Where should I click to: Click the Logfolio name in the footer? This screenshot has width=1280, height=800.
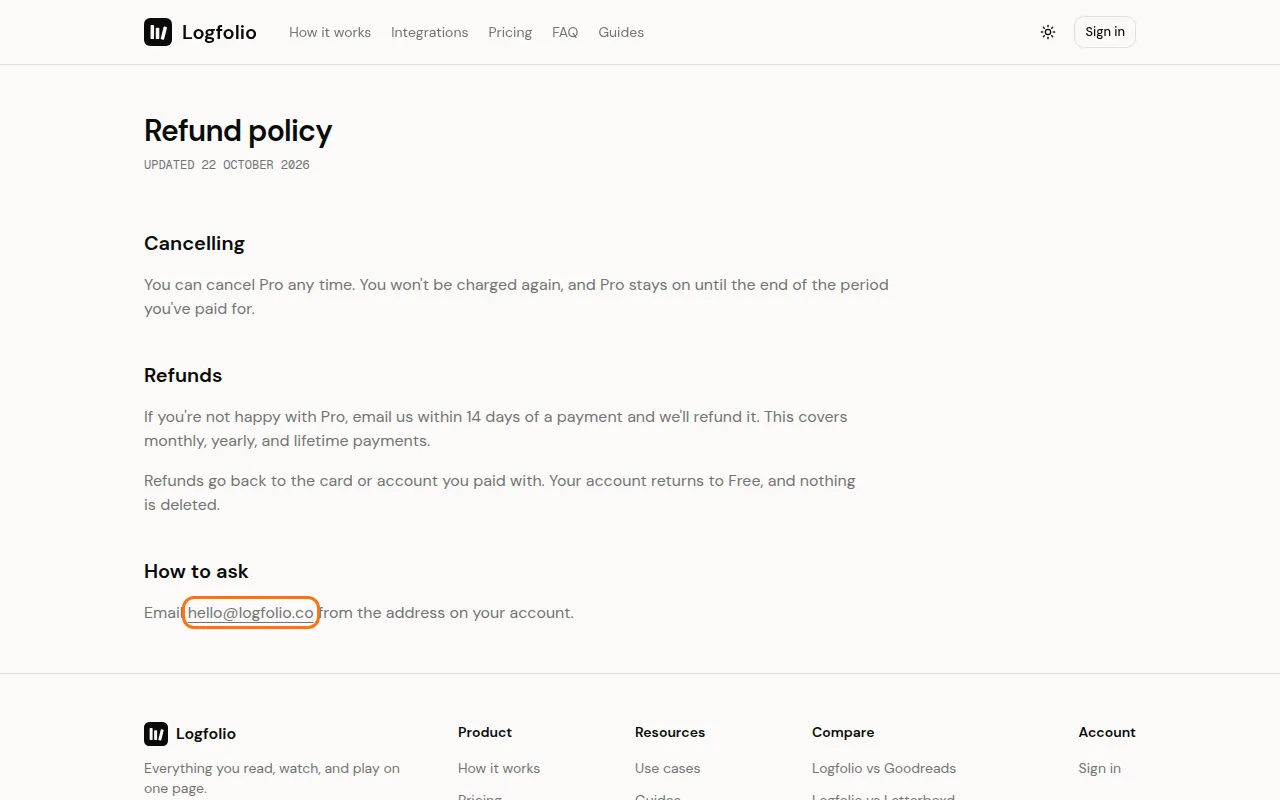206,734
